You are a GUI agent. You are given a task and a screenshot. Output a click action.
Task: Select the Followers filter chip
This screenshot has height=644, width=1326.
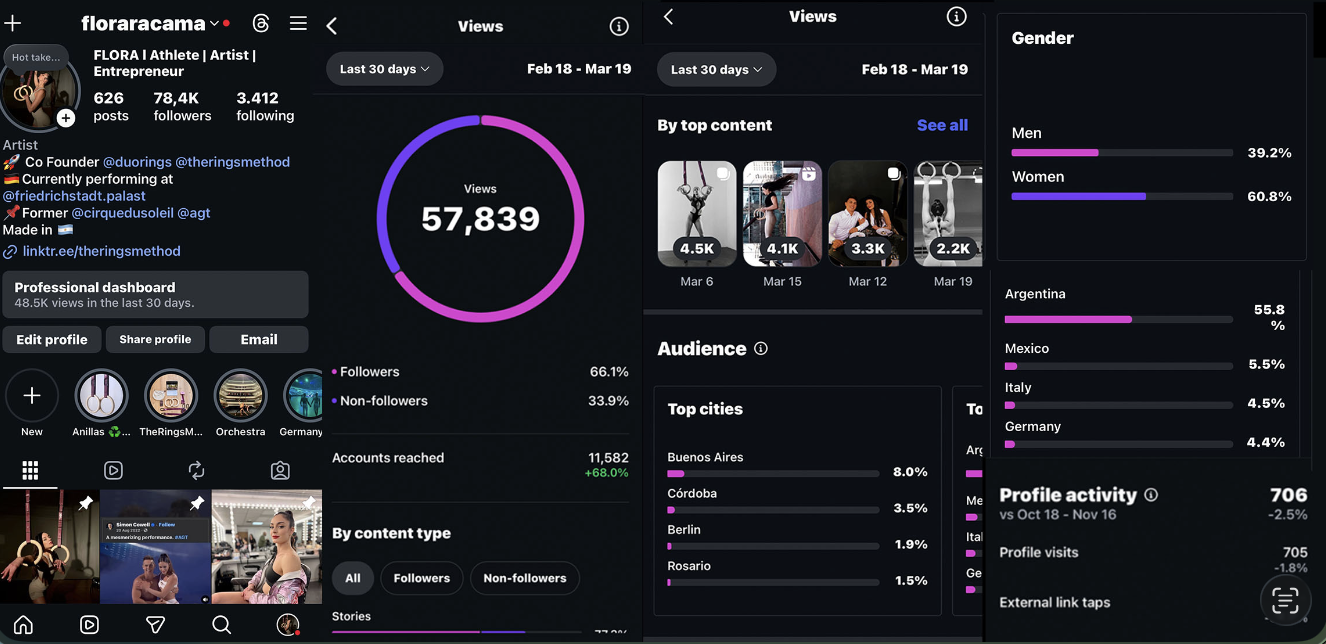422,578
